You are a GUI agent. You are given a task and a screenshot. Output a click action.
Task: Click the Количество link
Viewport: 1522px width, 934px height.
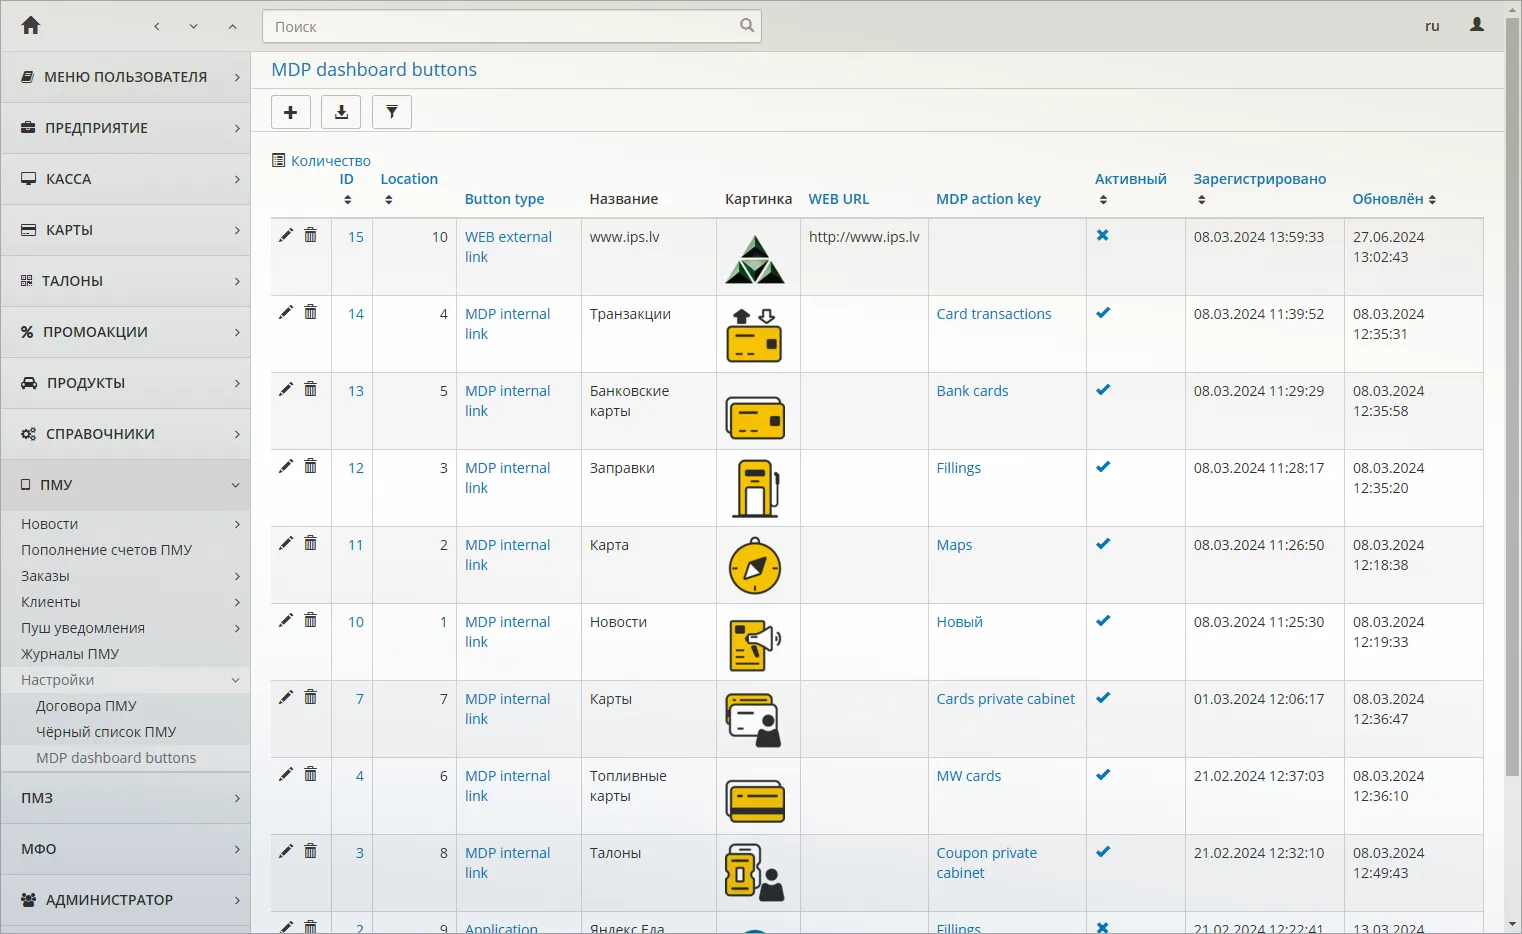click(330, 161)
